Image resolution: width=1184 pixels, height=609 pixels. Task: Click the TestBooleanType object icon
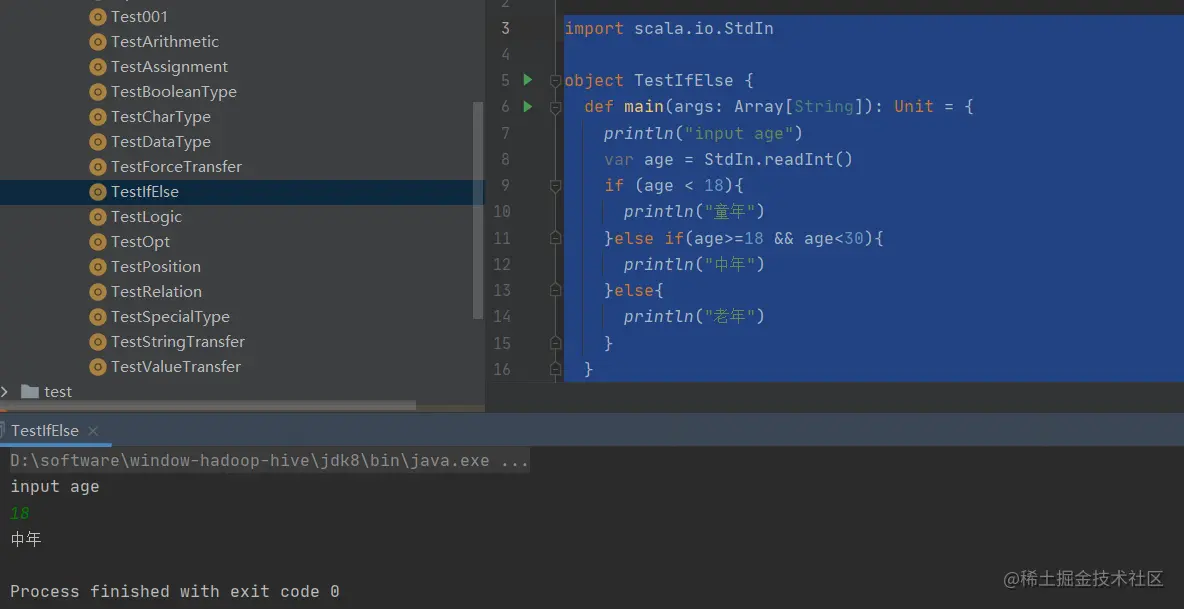pos(97,91)
